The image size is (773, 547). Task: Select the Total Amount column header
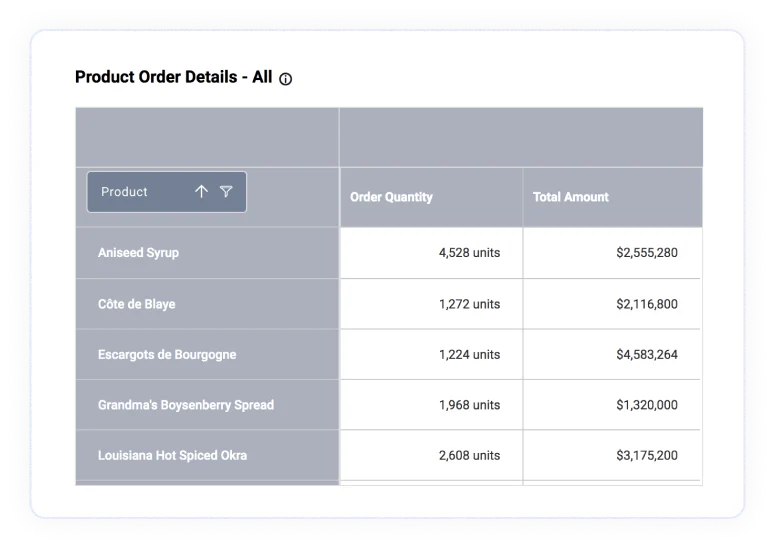[613, 197]
